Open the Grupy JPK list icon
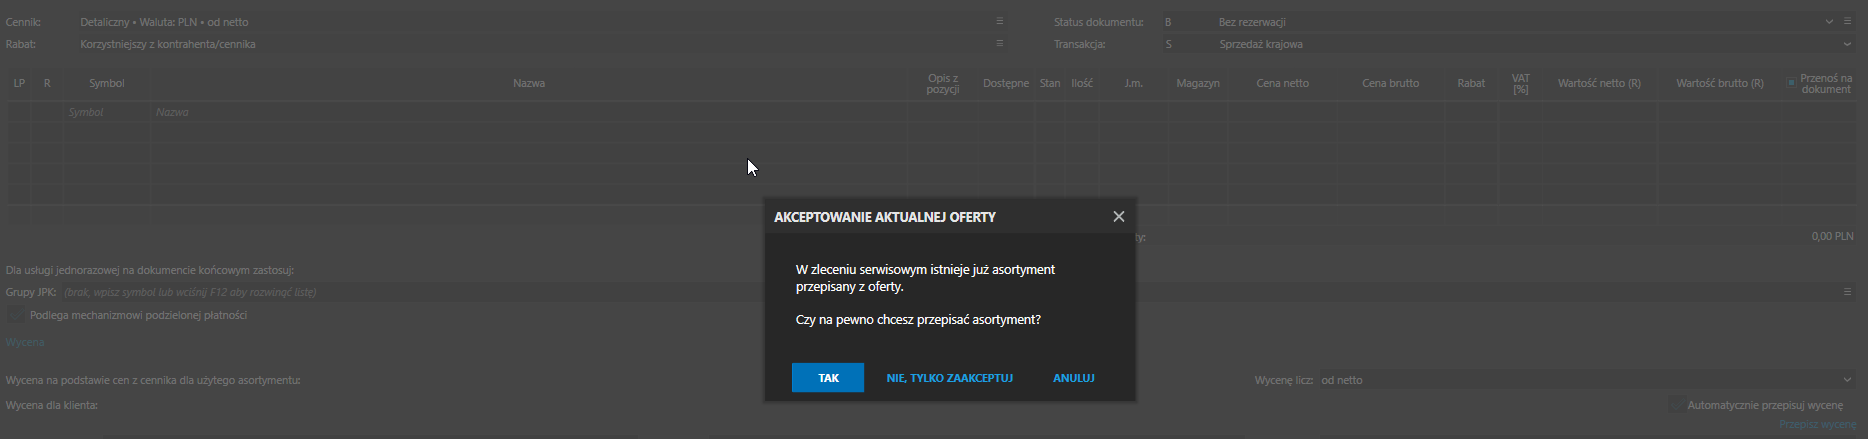The width and height of the screenshot is (1868, 439). pos(1847,292)
